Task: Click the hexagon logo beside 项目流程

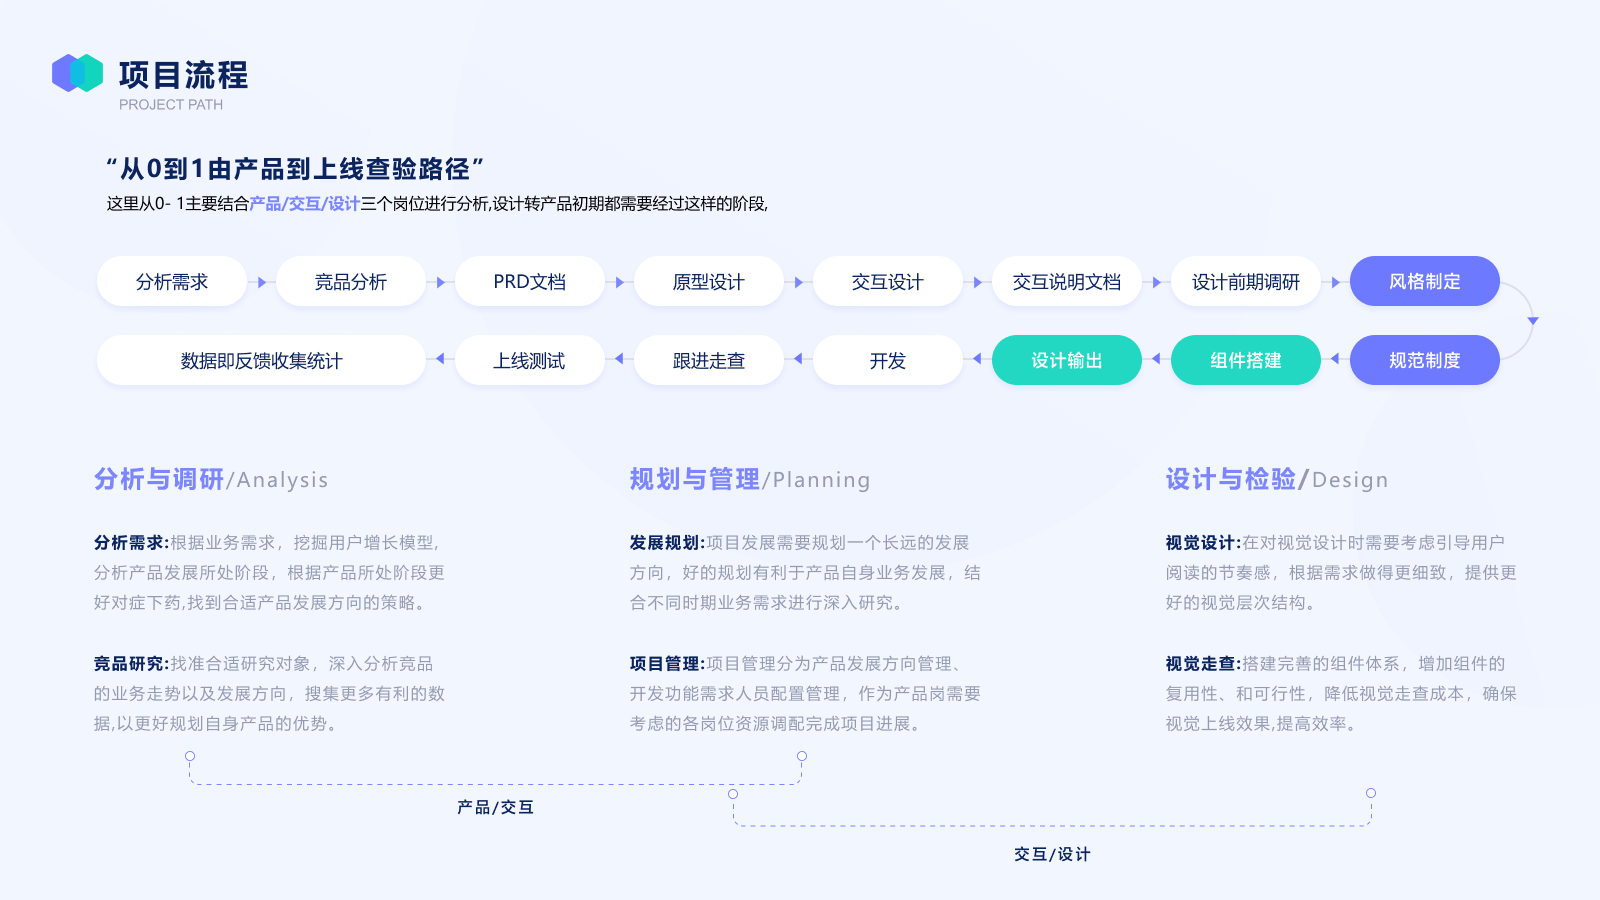Action: pyautogui.click(x=78, y=73)
